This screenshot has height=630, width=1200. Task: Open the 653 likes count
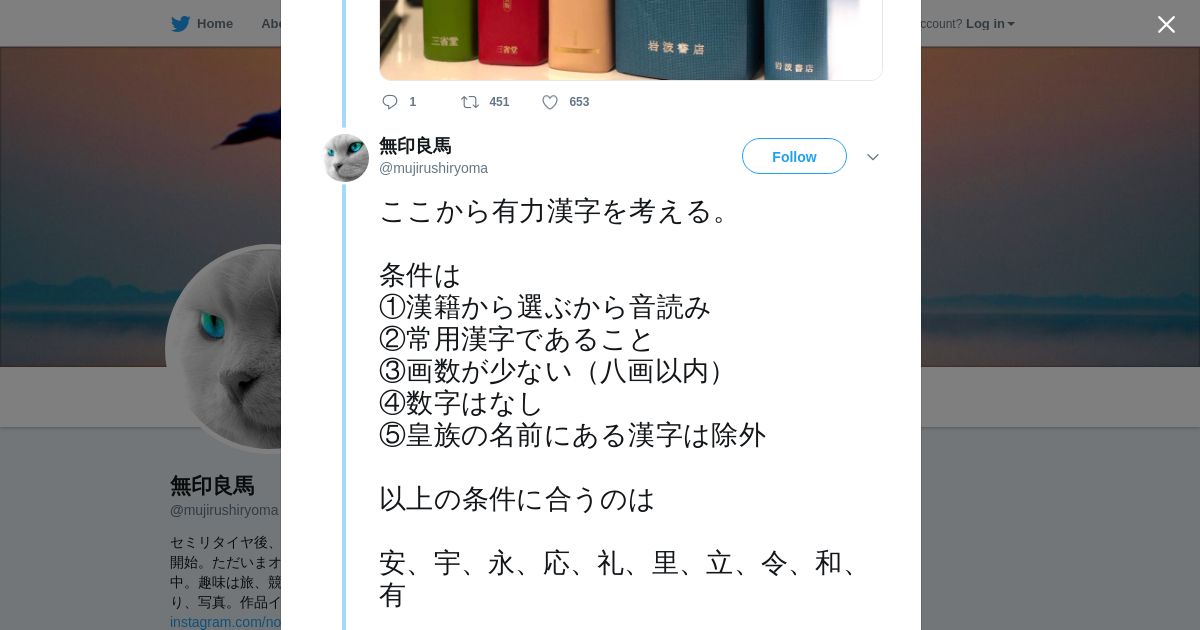coord(579,102)
